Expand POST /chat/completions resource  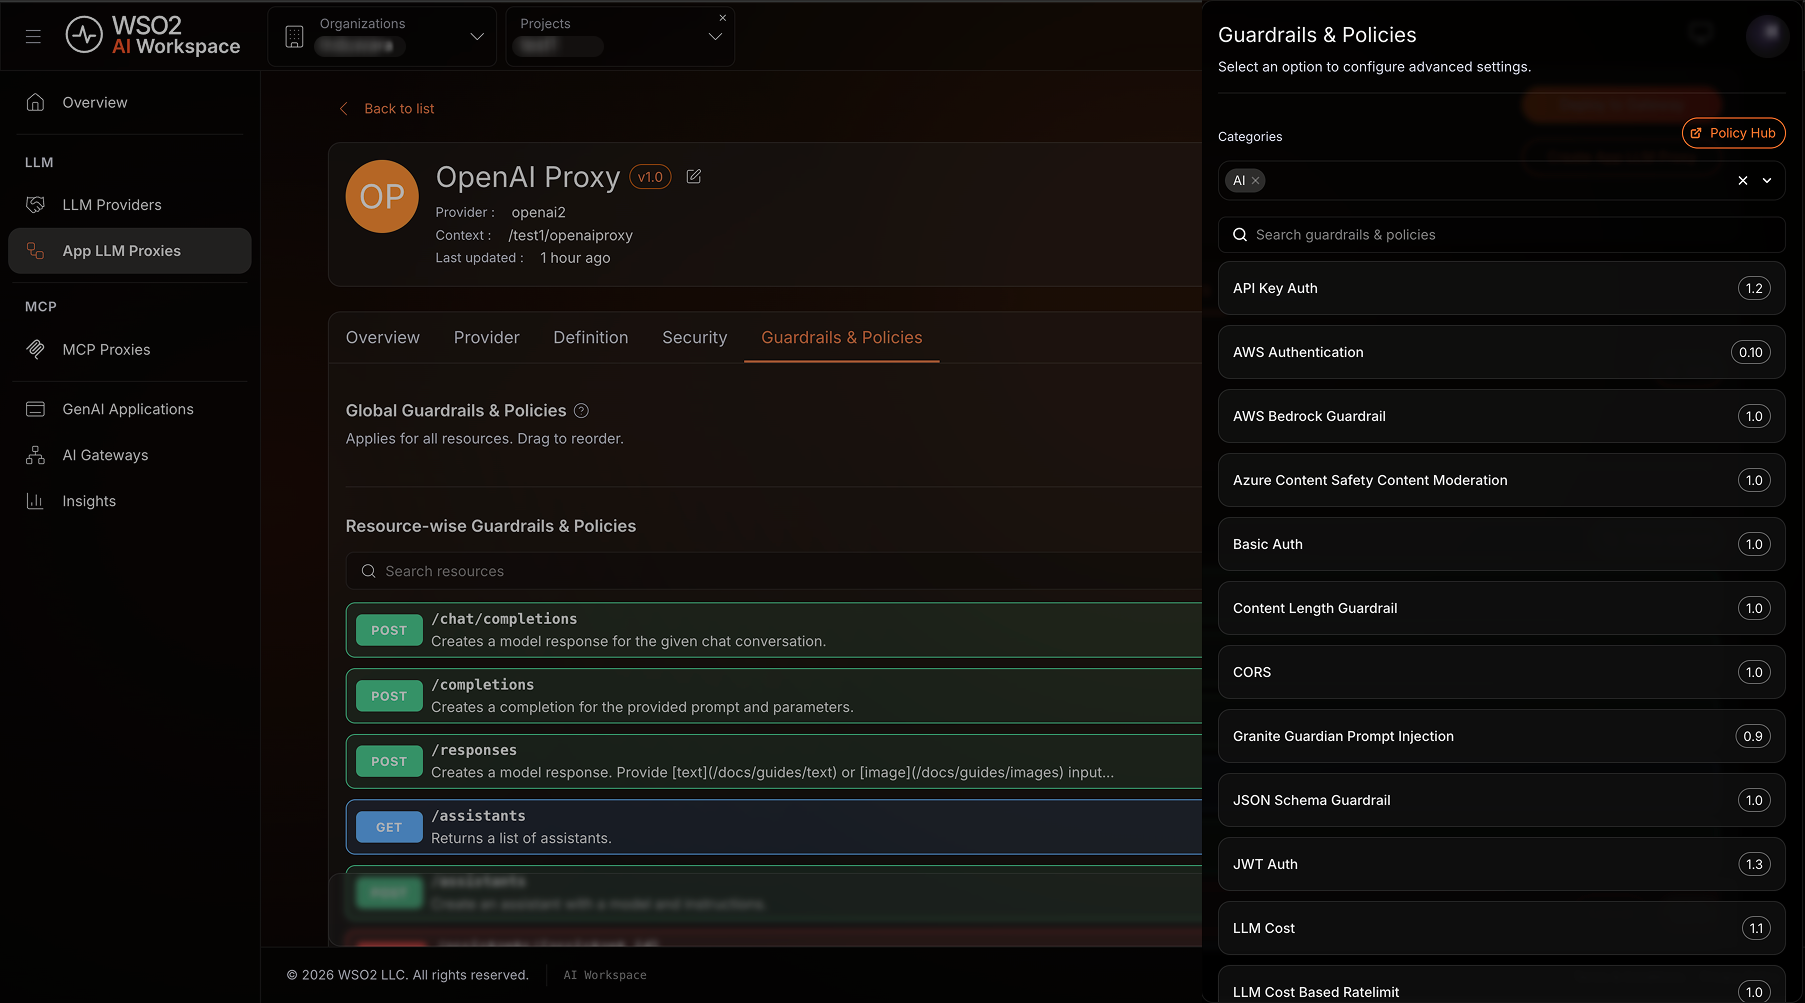point(774,630)
